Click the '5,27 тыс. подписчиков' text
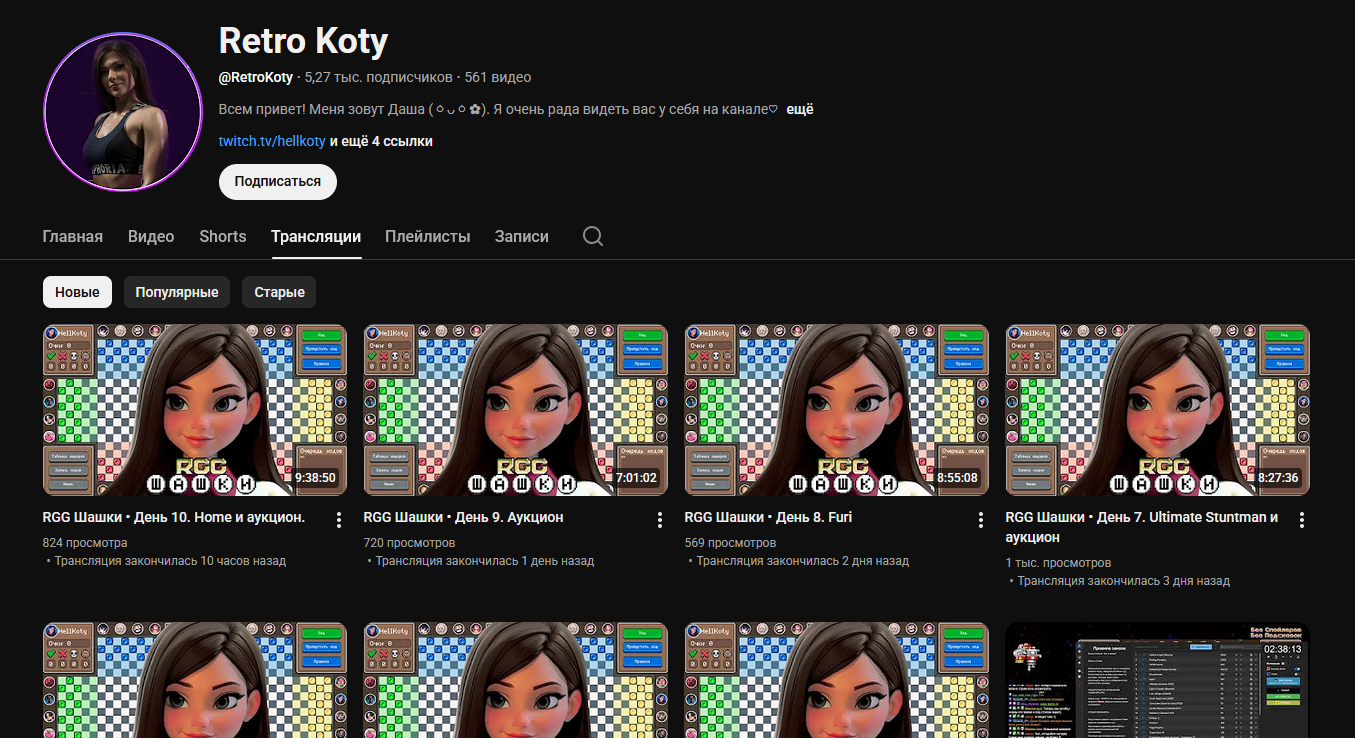The image size is (1355, 738). tap(378, 77)
